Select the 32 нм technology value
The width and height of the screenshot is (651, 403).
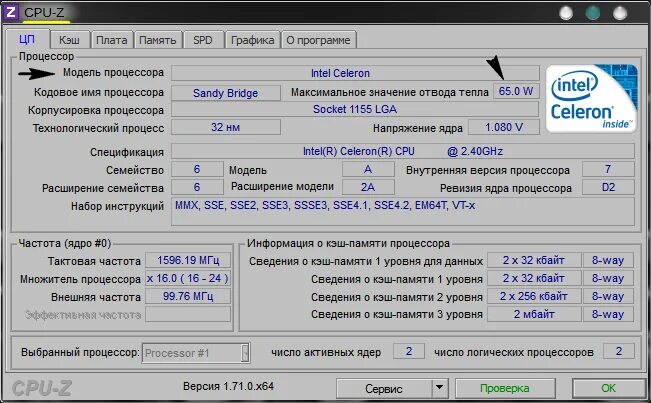pyautogui.click(x=225, y=127)
